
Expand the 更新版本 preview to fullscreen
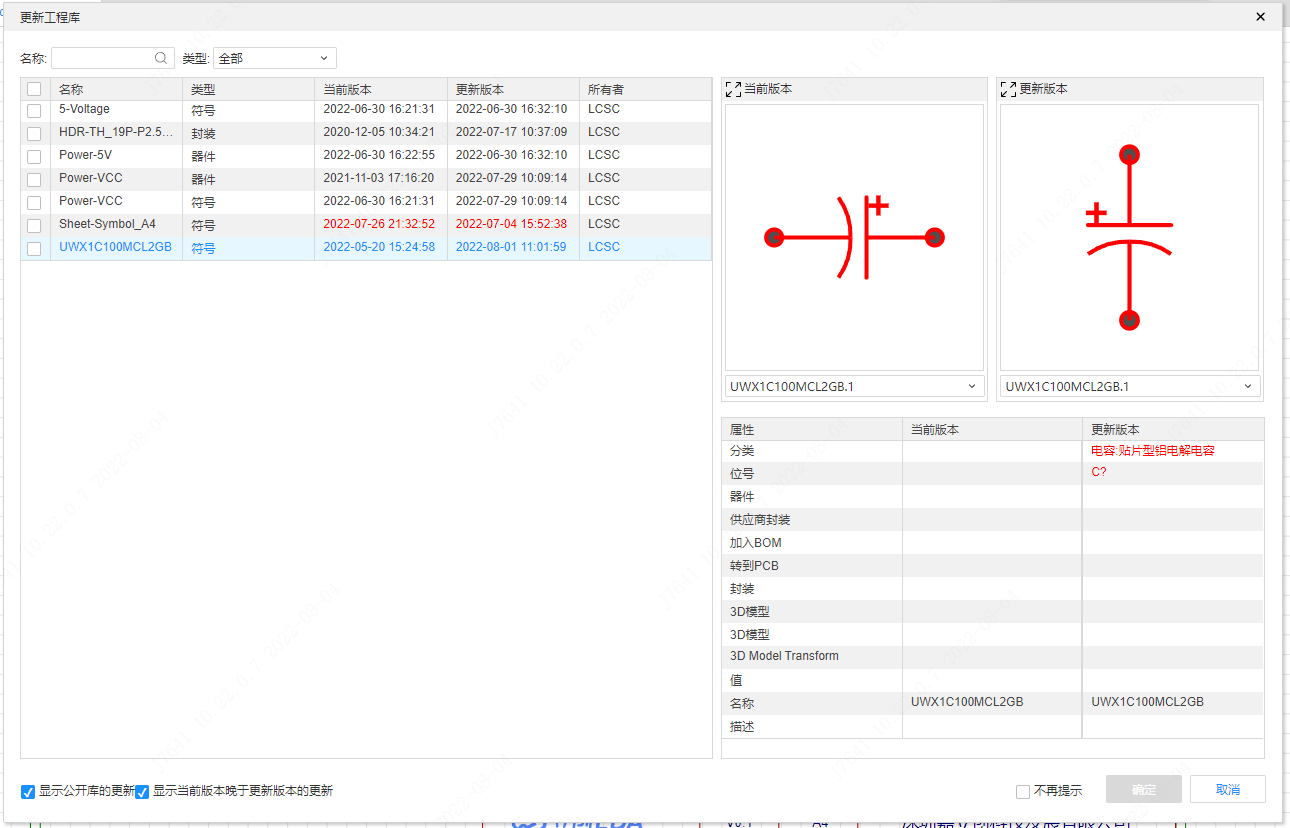(1009, 89)
